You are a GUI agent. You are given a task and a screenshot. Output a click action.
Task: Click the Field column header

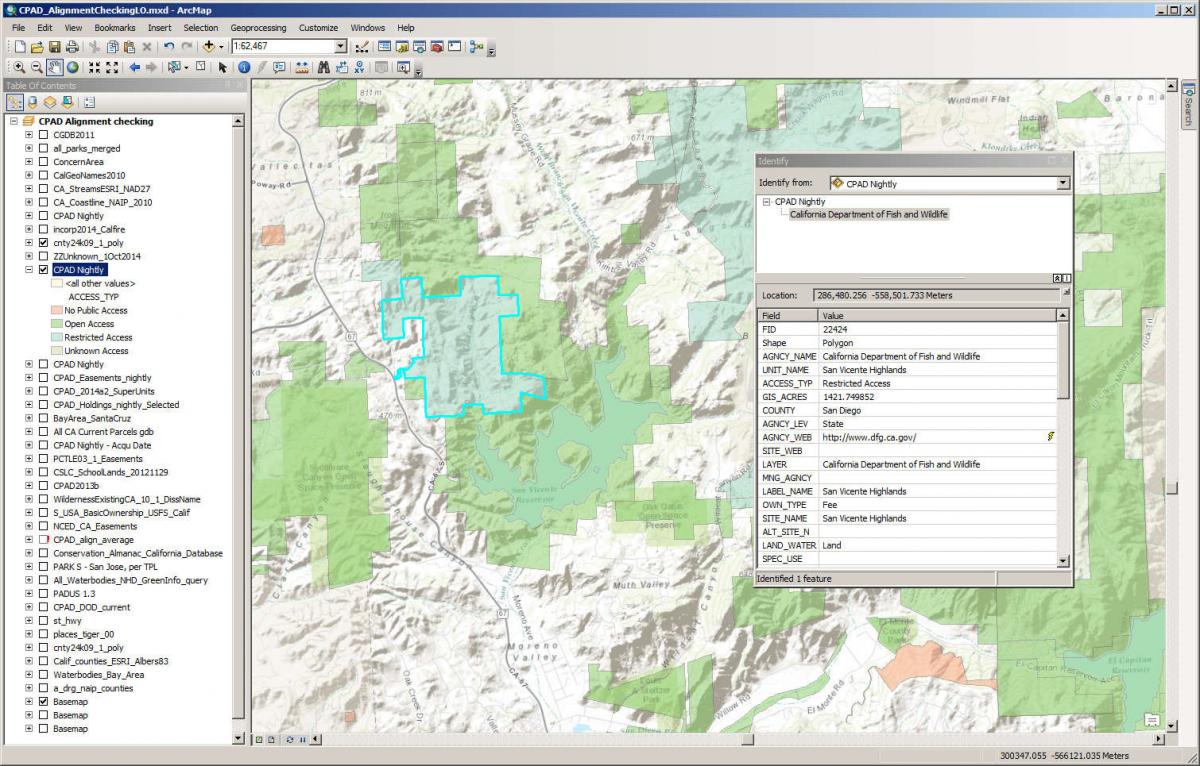(x=788, y=315)
